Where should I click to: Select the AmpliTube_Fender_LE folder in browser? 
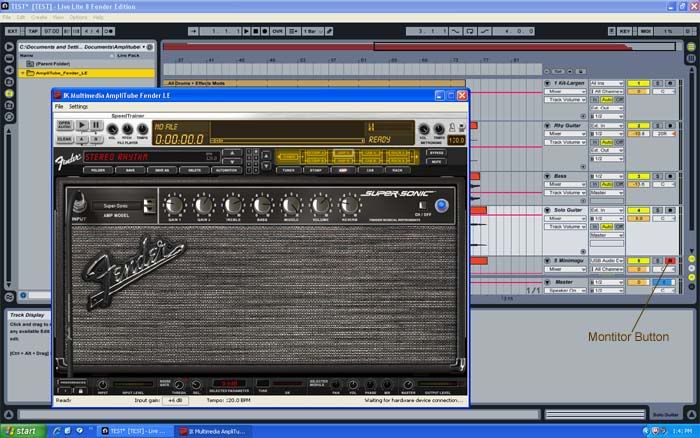tap(87, 73)
